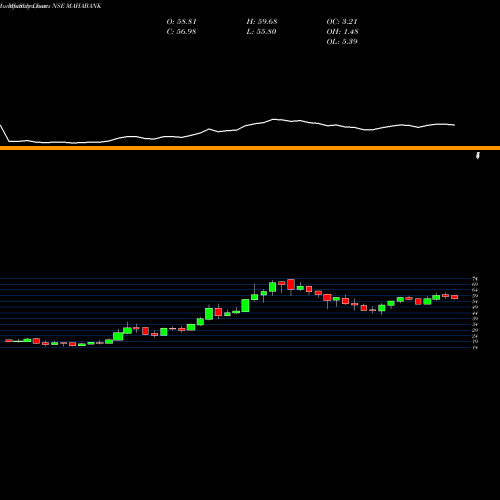The height and width of the screenshot is (500, 500).
Task: Click the 64 price axis label
Action: tap(475, 290)
